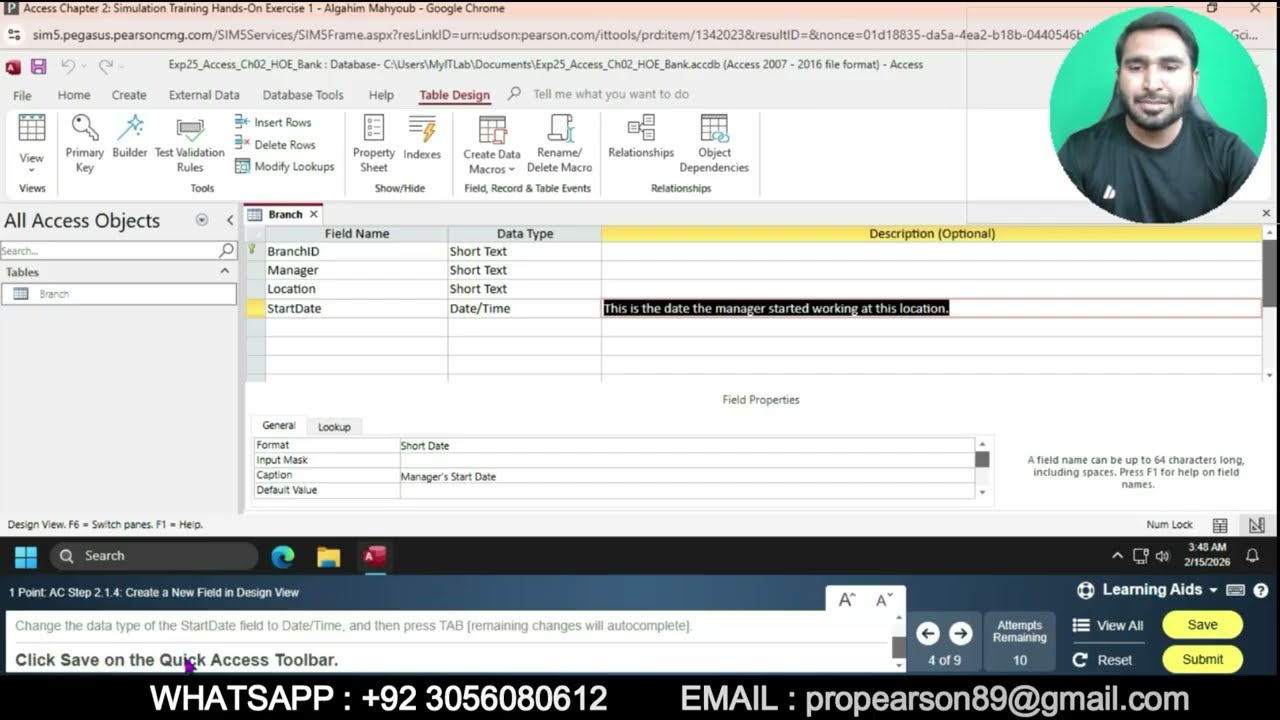1280x720 pixels.
Task: Click the Reset button
Action: click(x=1102, y=660)
